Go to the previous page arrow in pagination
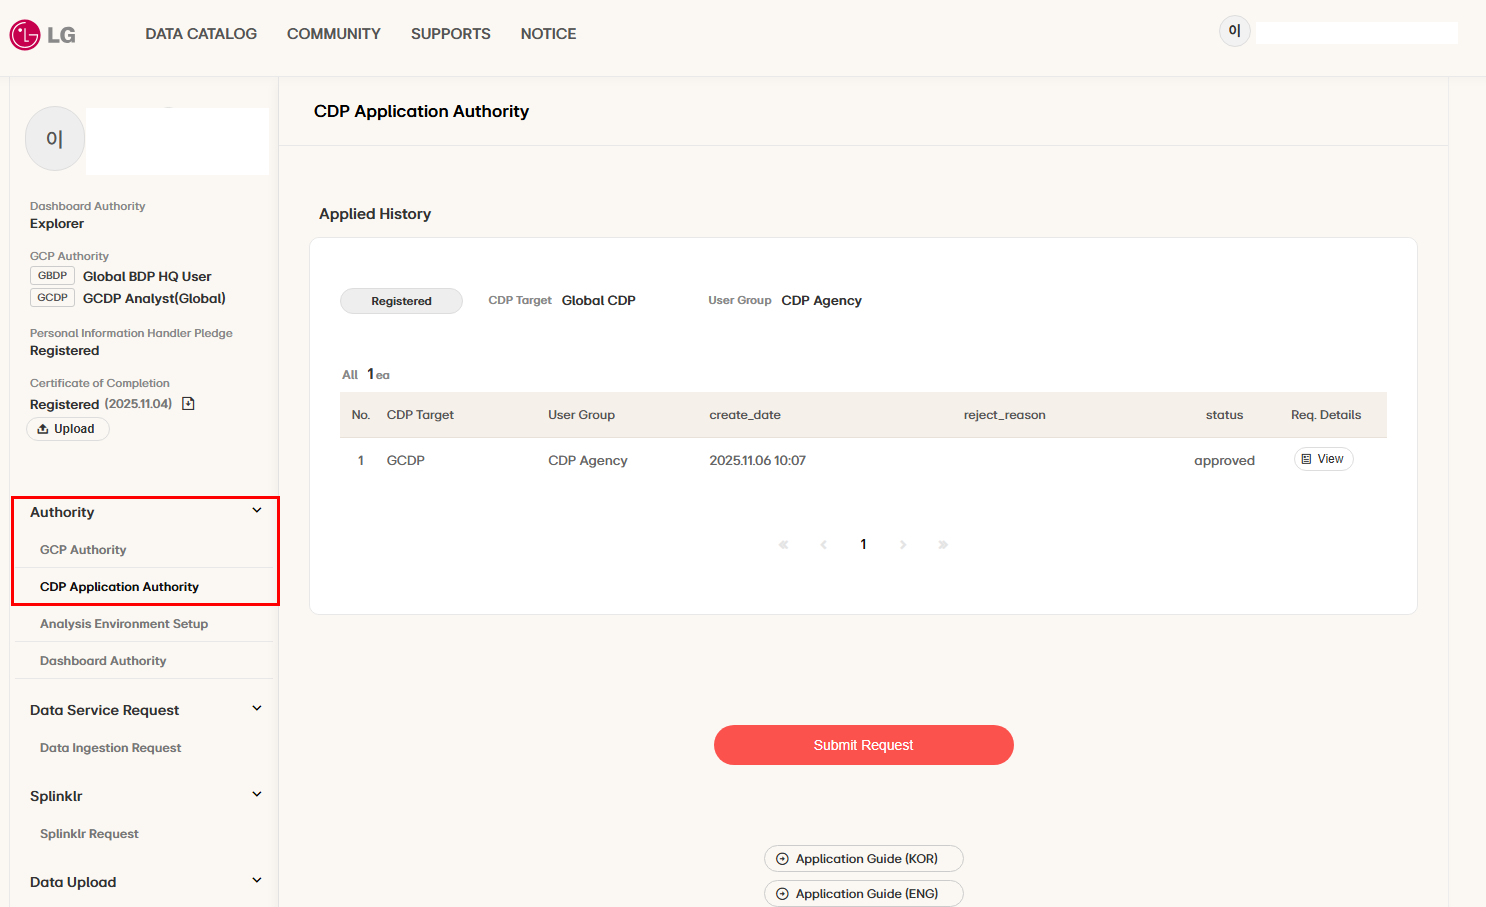The image size is (1486, 907). (x=823, y=545)
